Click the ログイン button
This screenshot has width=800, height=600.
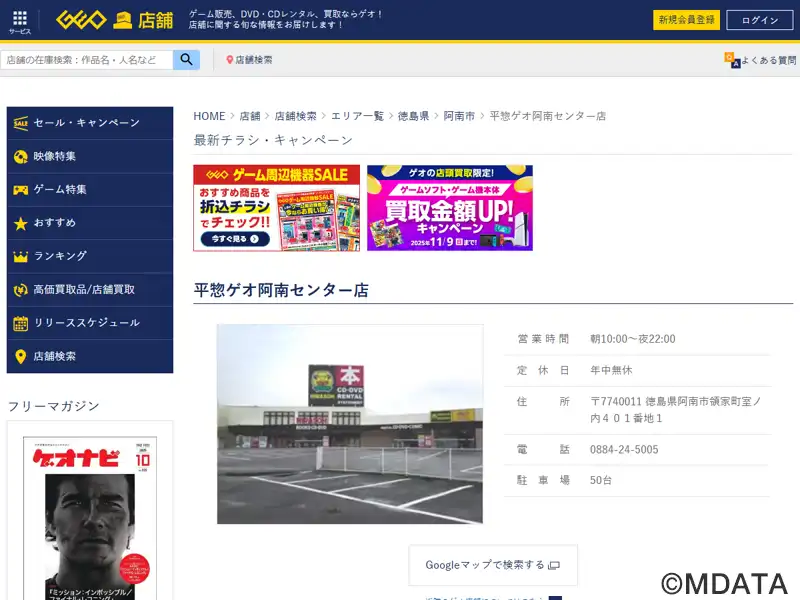point(759,20)
